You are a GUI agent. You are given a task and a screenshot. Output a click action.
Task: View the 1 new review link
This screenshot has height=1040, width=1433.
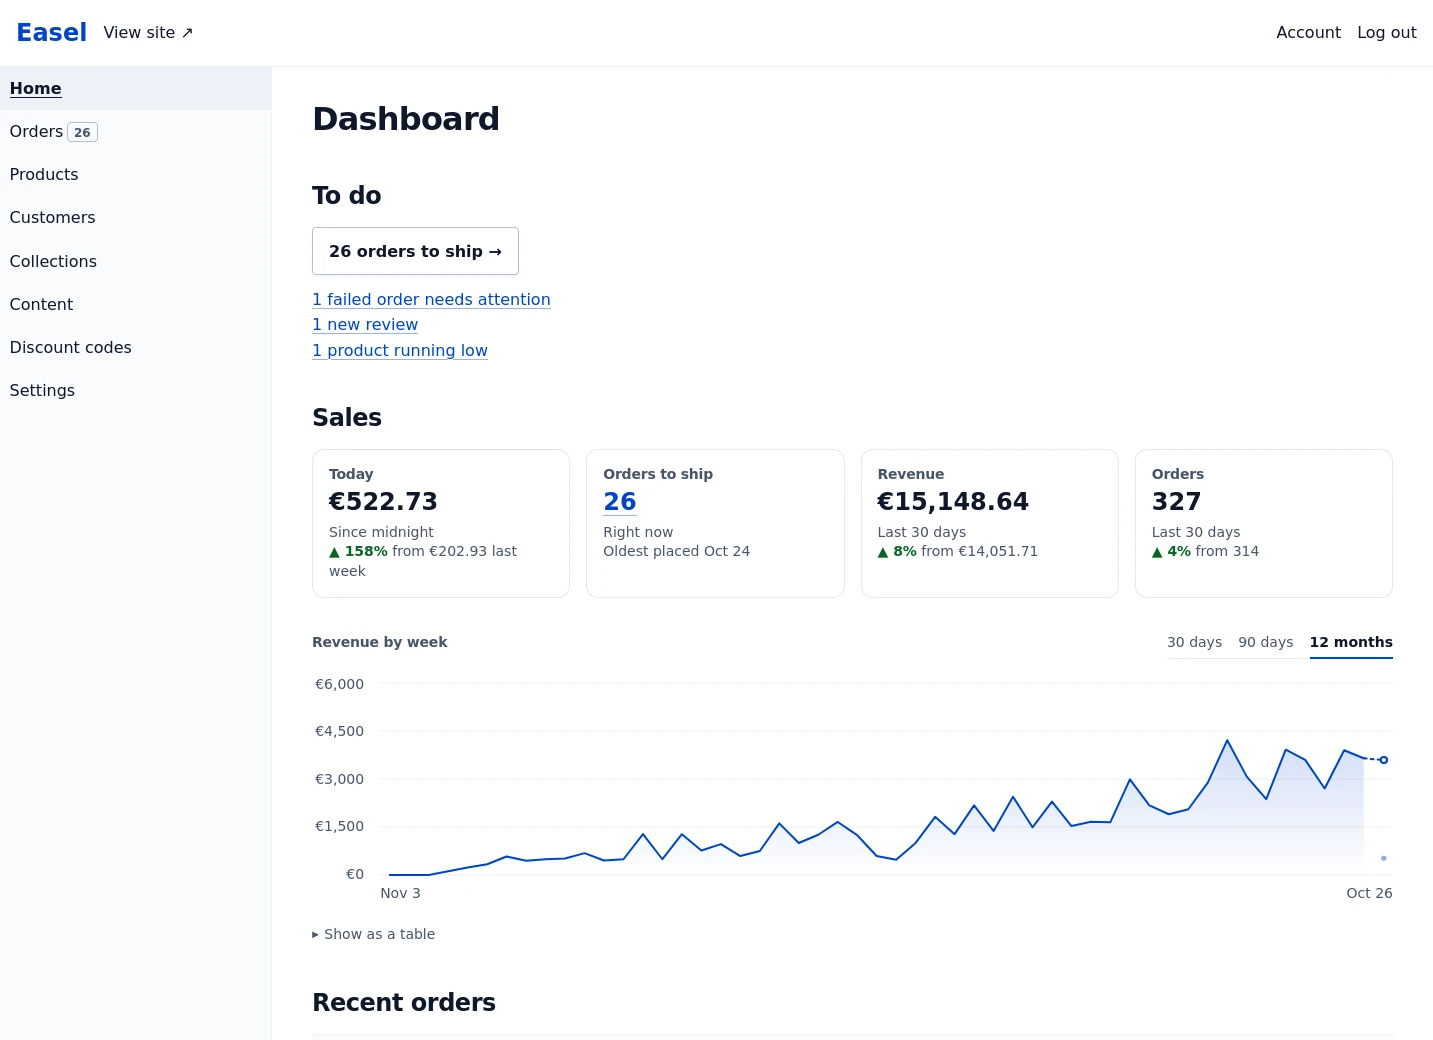[x=365, y=324]
